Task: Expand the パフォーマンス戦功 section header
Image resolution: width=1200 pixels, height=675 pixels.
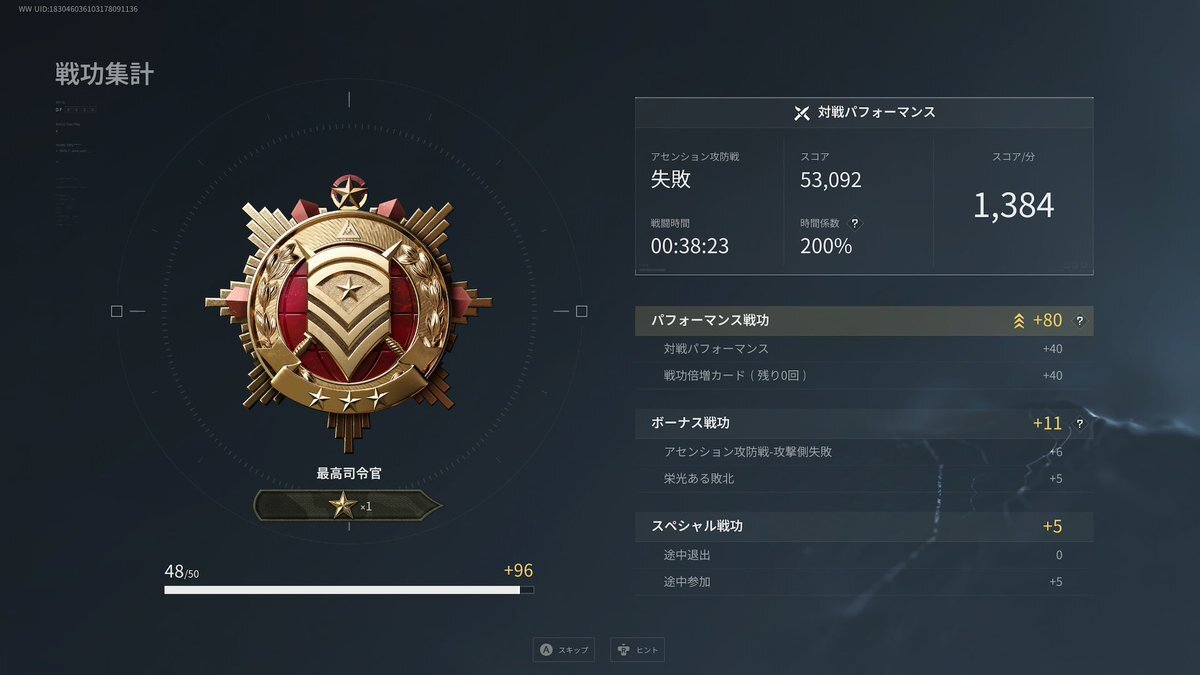Action: (x=864, y=321)
